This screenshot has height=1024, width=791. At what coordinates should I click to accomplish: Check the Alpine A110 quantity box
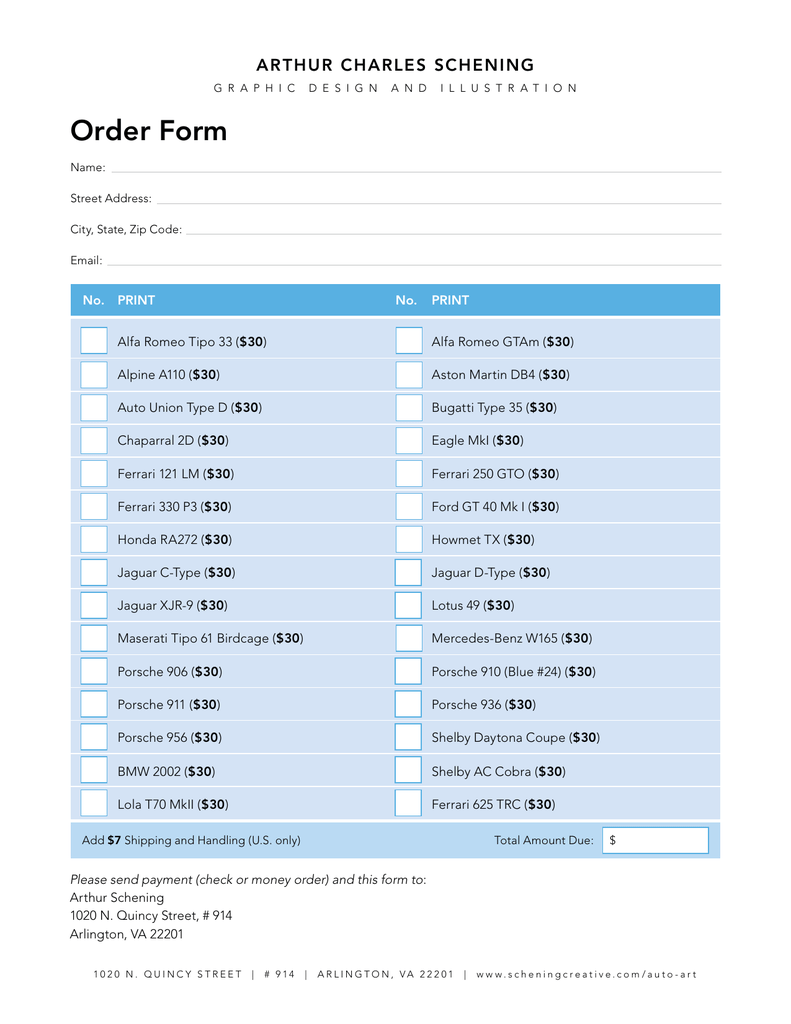[94, 374]
